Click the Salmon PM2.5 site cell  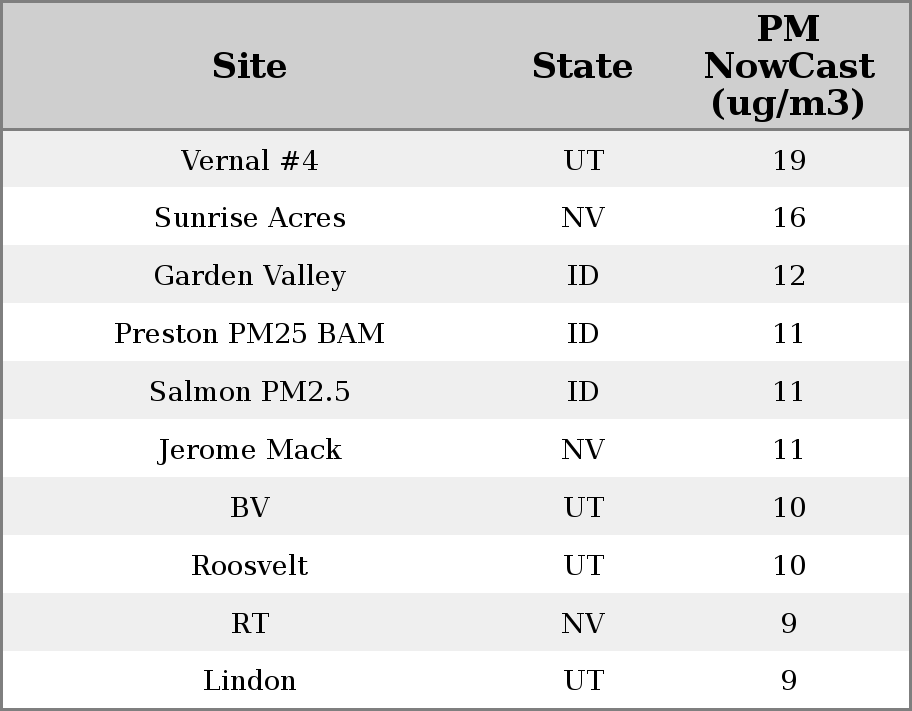click(250, 391)
